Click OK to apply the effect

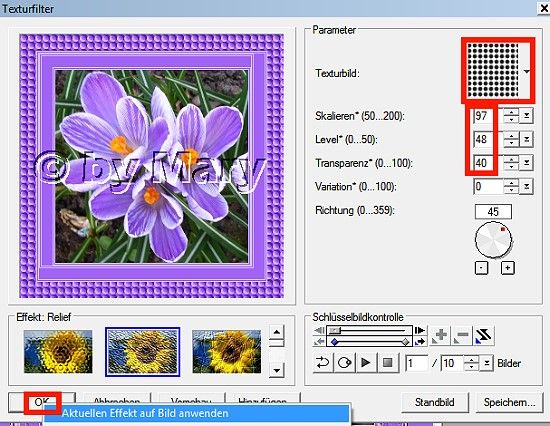[42, 402]
